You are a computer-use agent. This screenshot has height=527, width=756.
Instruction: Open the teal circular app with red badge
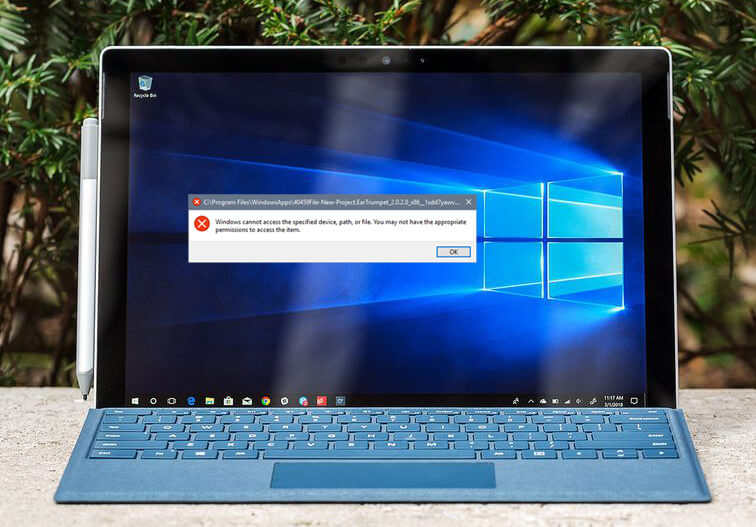(x=303, y=401)
